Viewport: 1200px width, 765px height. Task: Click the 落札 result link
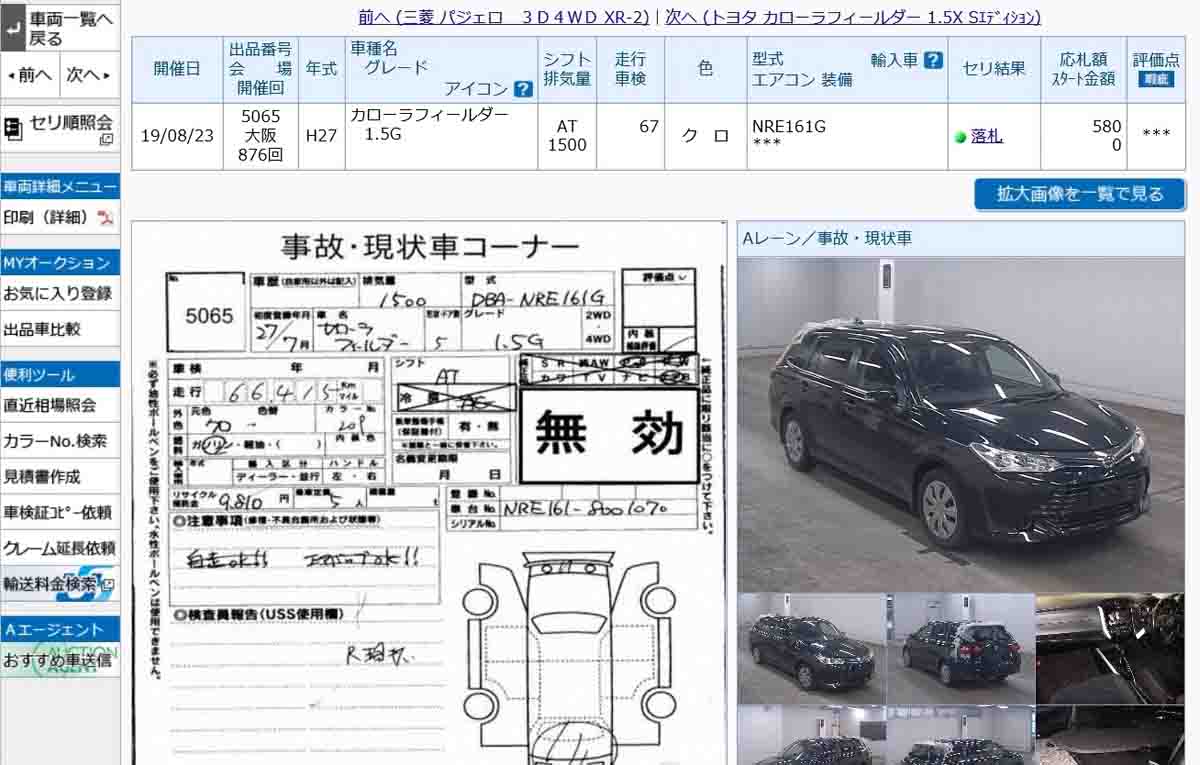(x=987, y=137)
